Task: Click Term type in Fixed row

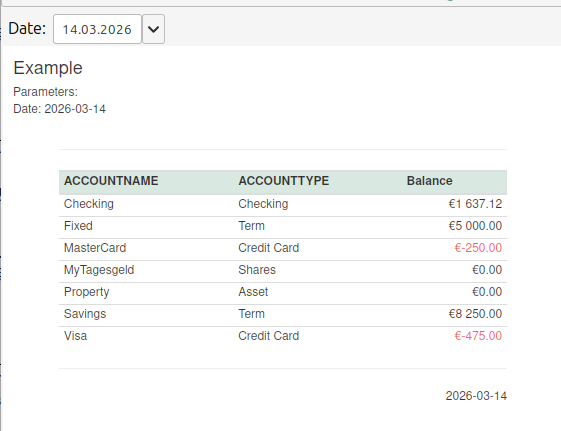Action: point(252,226)
